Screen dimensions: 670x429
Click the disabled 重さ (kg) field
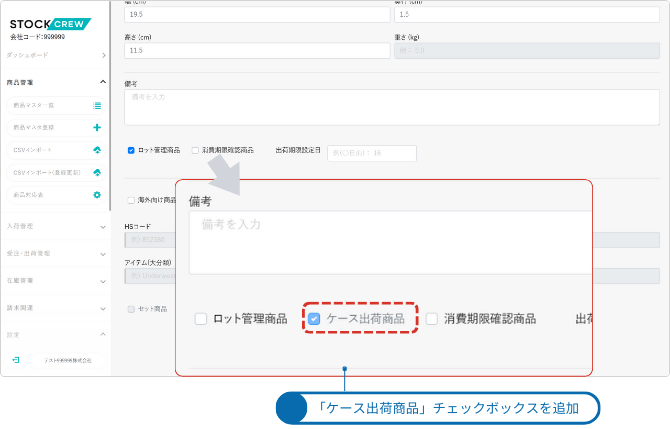[x=527, y=50]
